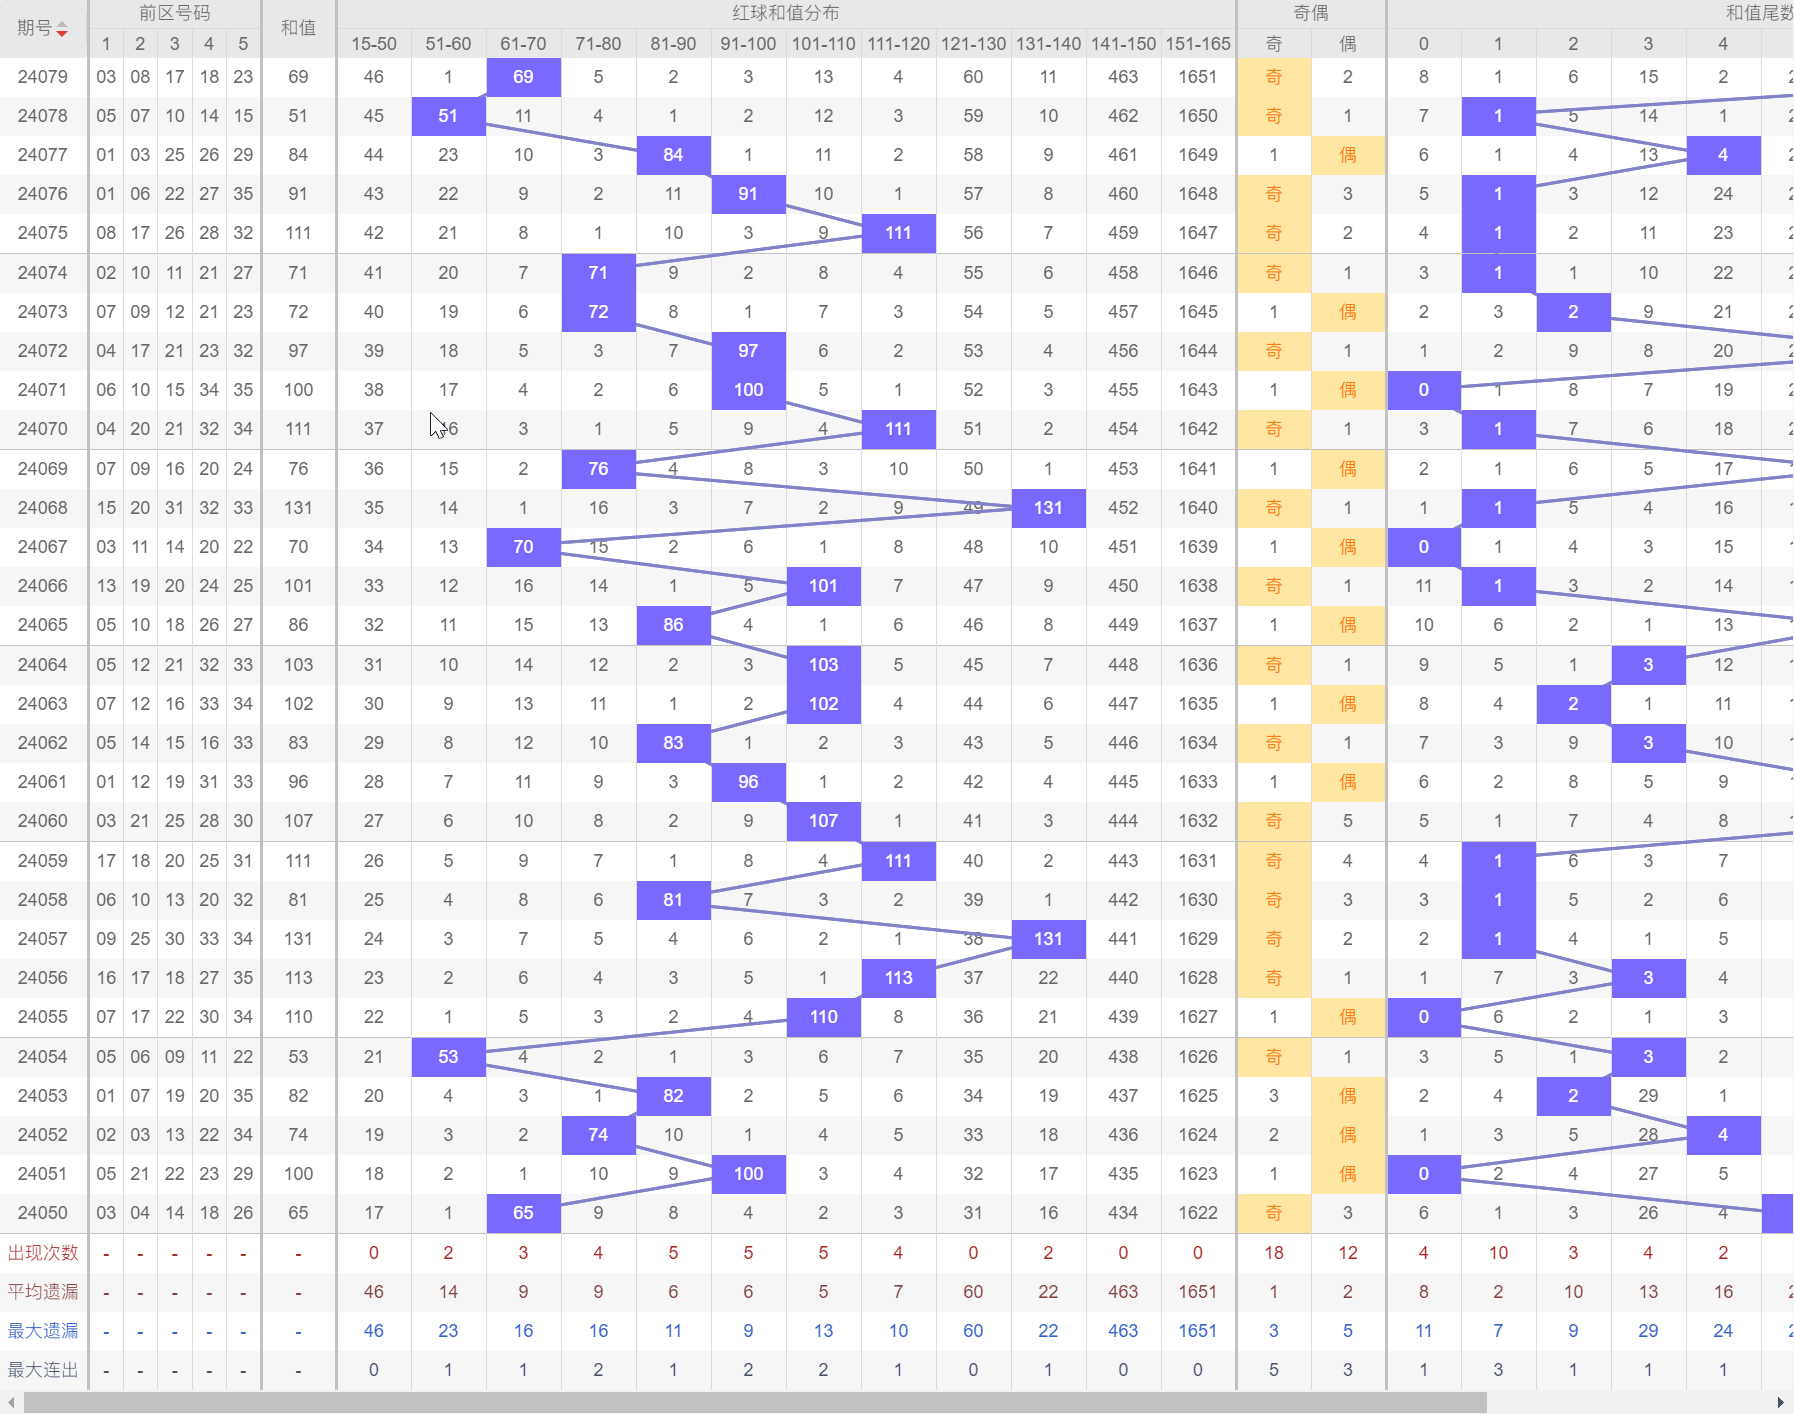Click highlighted 53 cell in row 24054

(448, 1057)
